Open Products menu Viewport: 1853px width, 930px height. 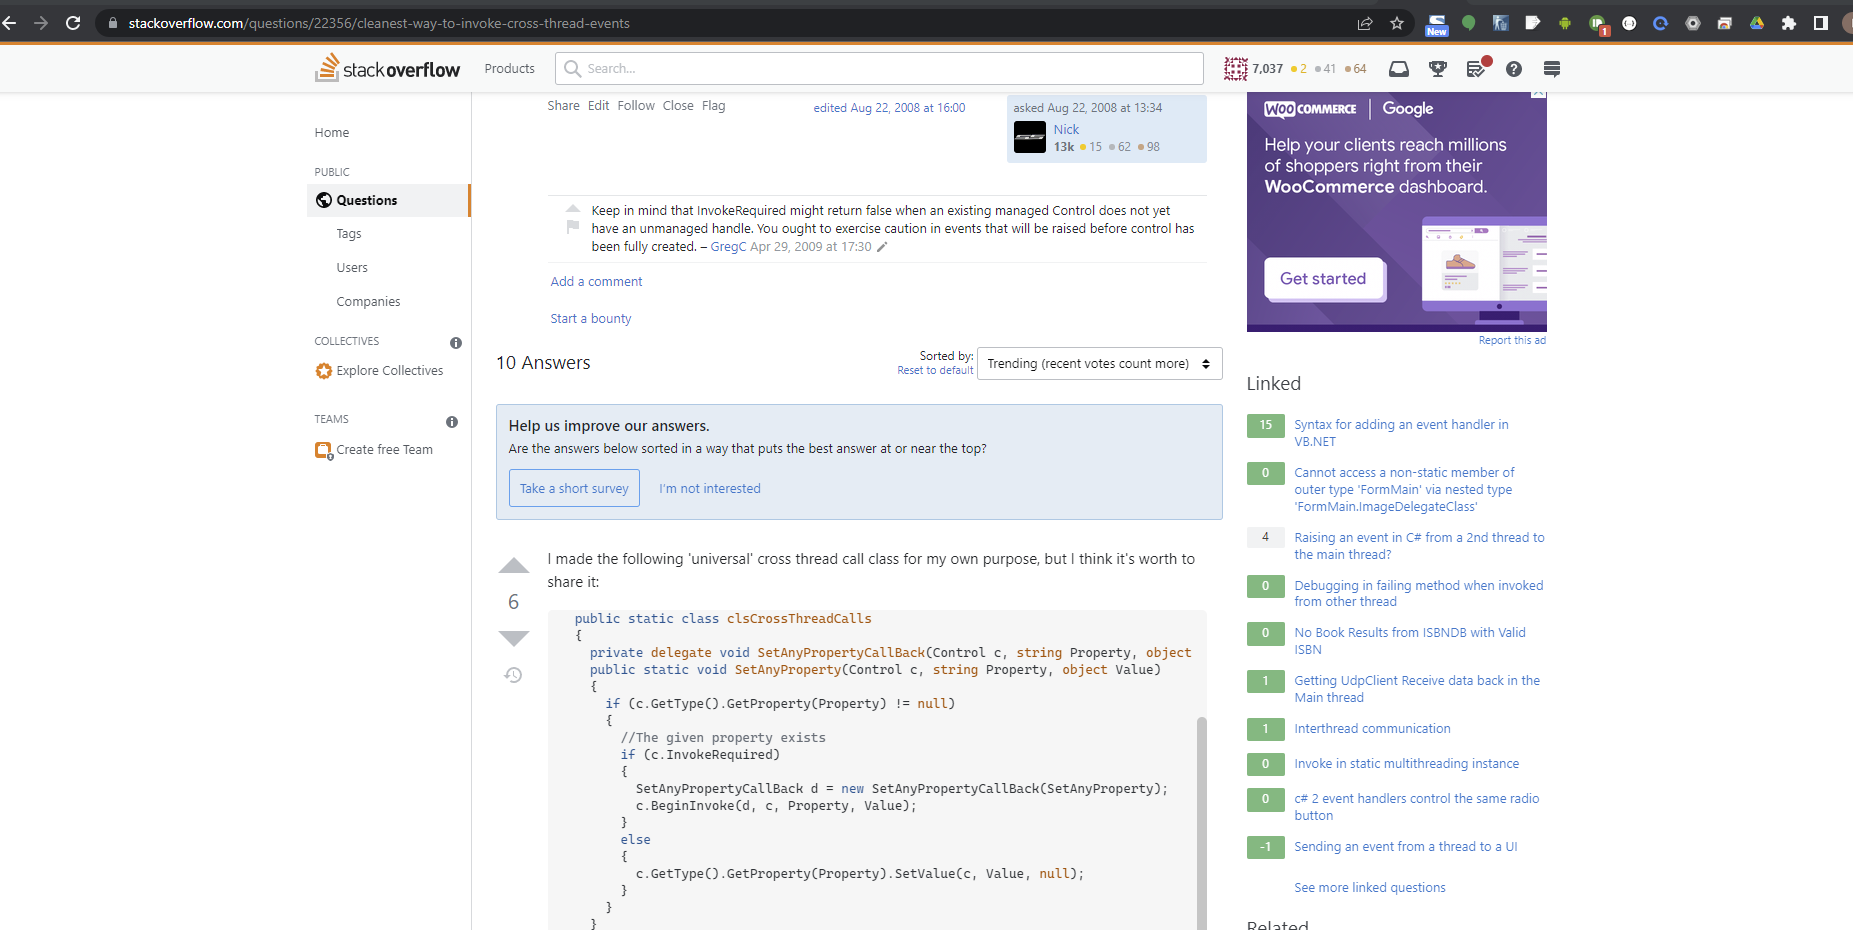(510, 69)
